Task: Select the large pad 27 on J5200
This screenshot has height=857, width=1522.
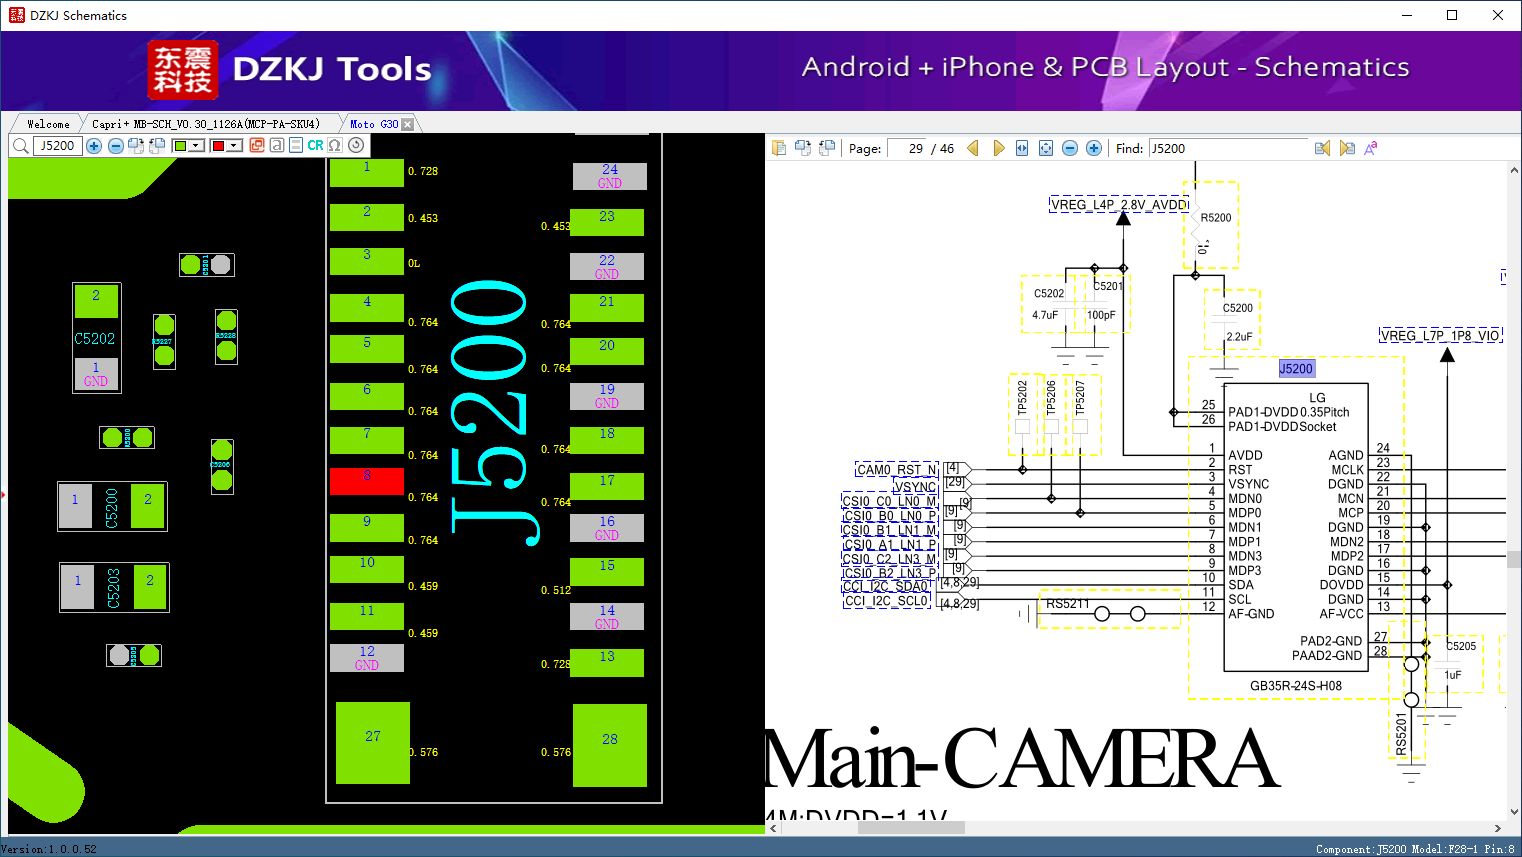Action: click(x=373, y=743)
